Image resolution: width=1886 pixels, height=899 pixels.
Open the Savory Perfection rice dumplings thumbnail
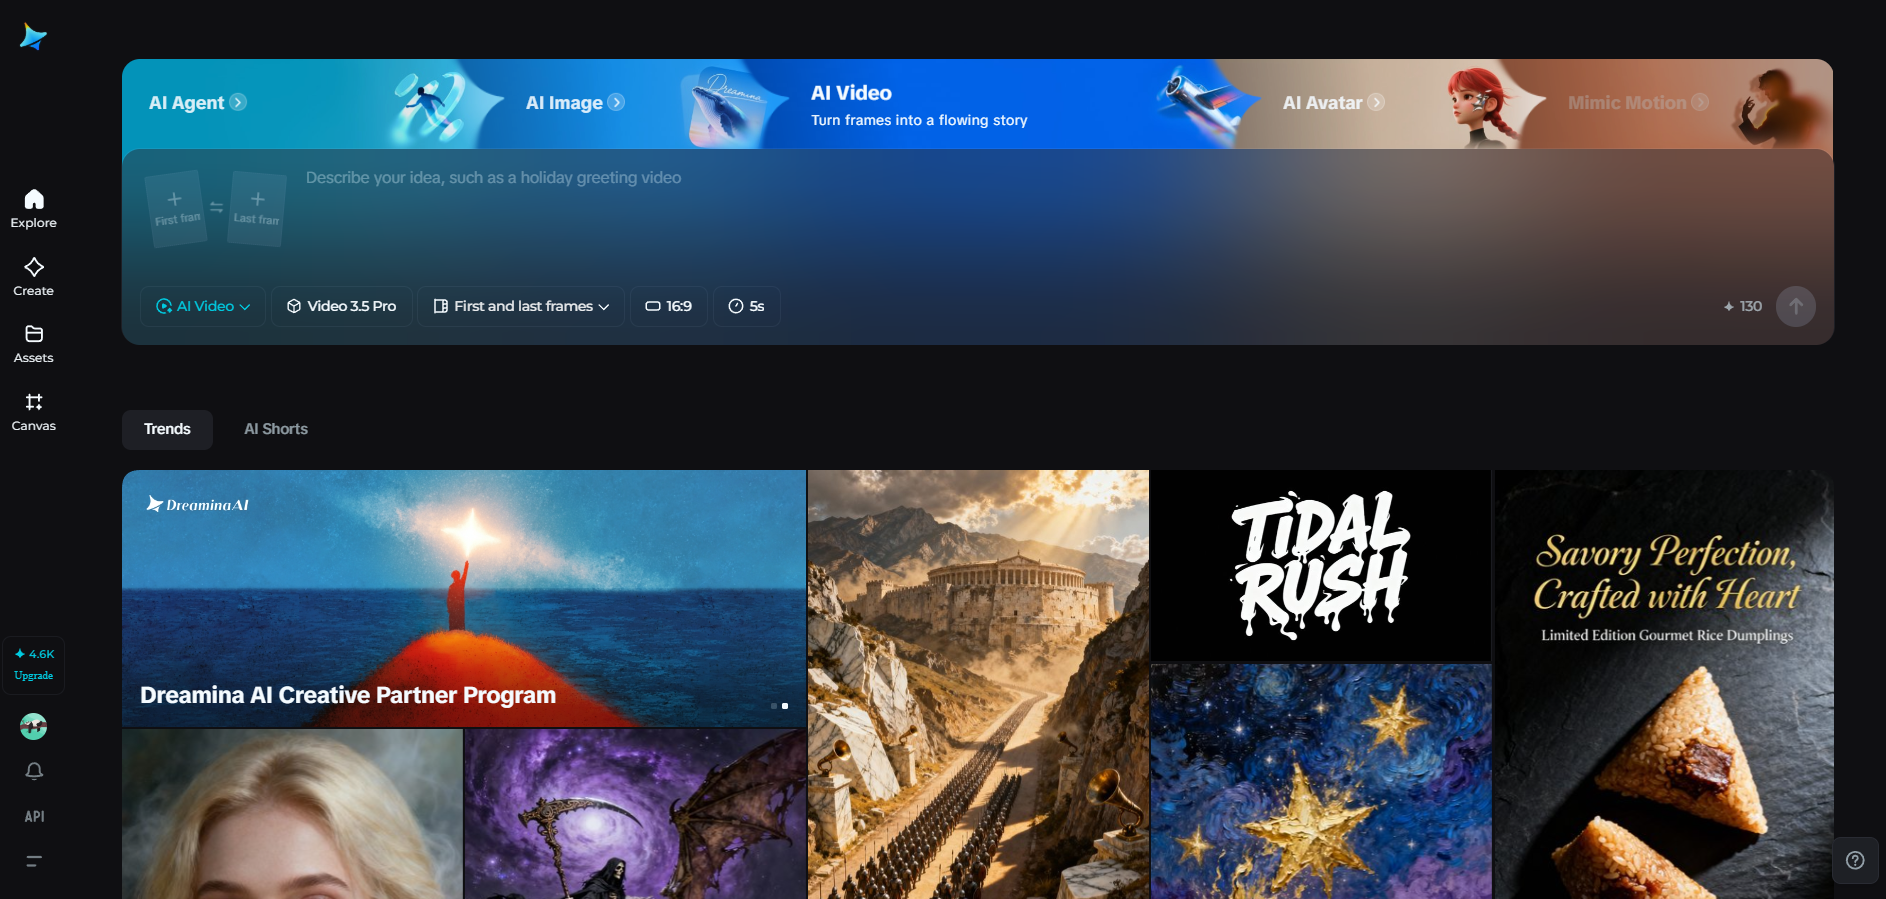[x=1664, y=684]
